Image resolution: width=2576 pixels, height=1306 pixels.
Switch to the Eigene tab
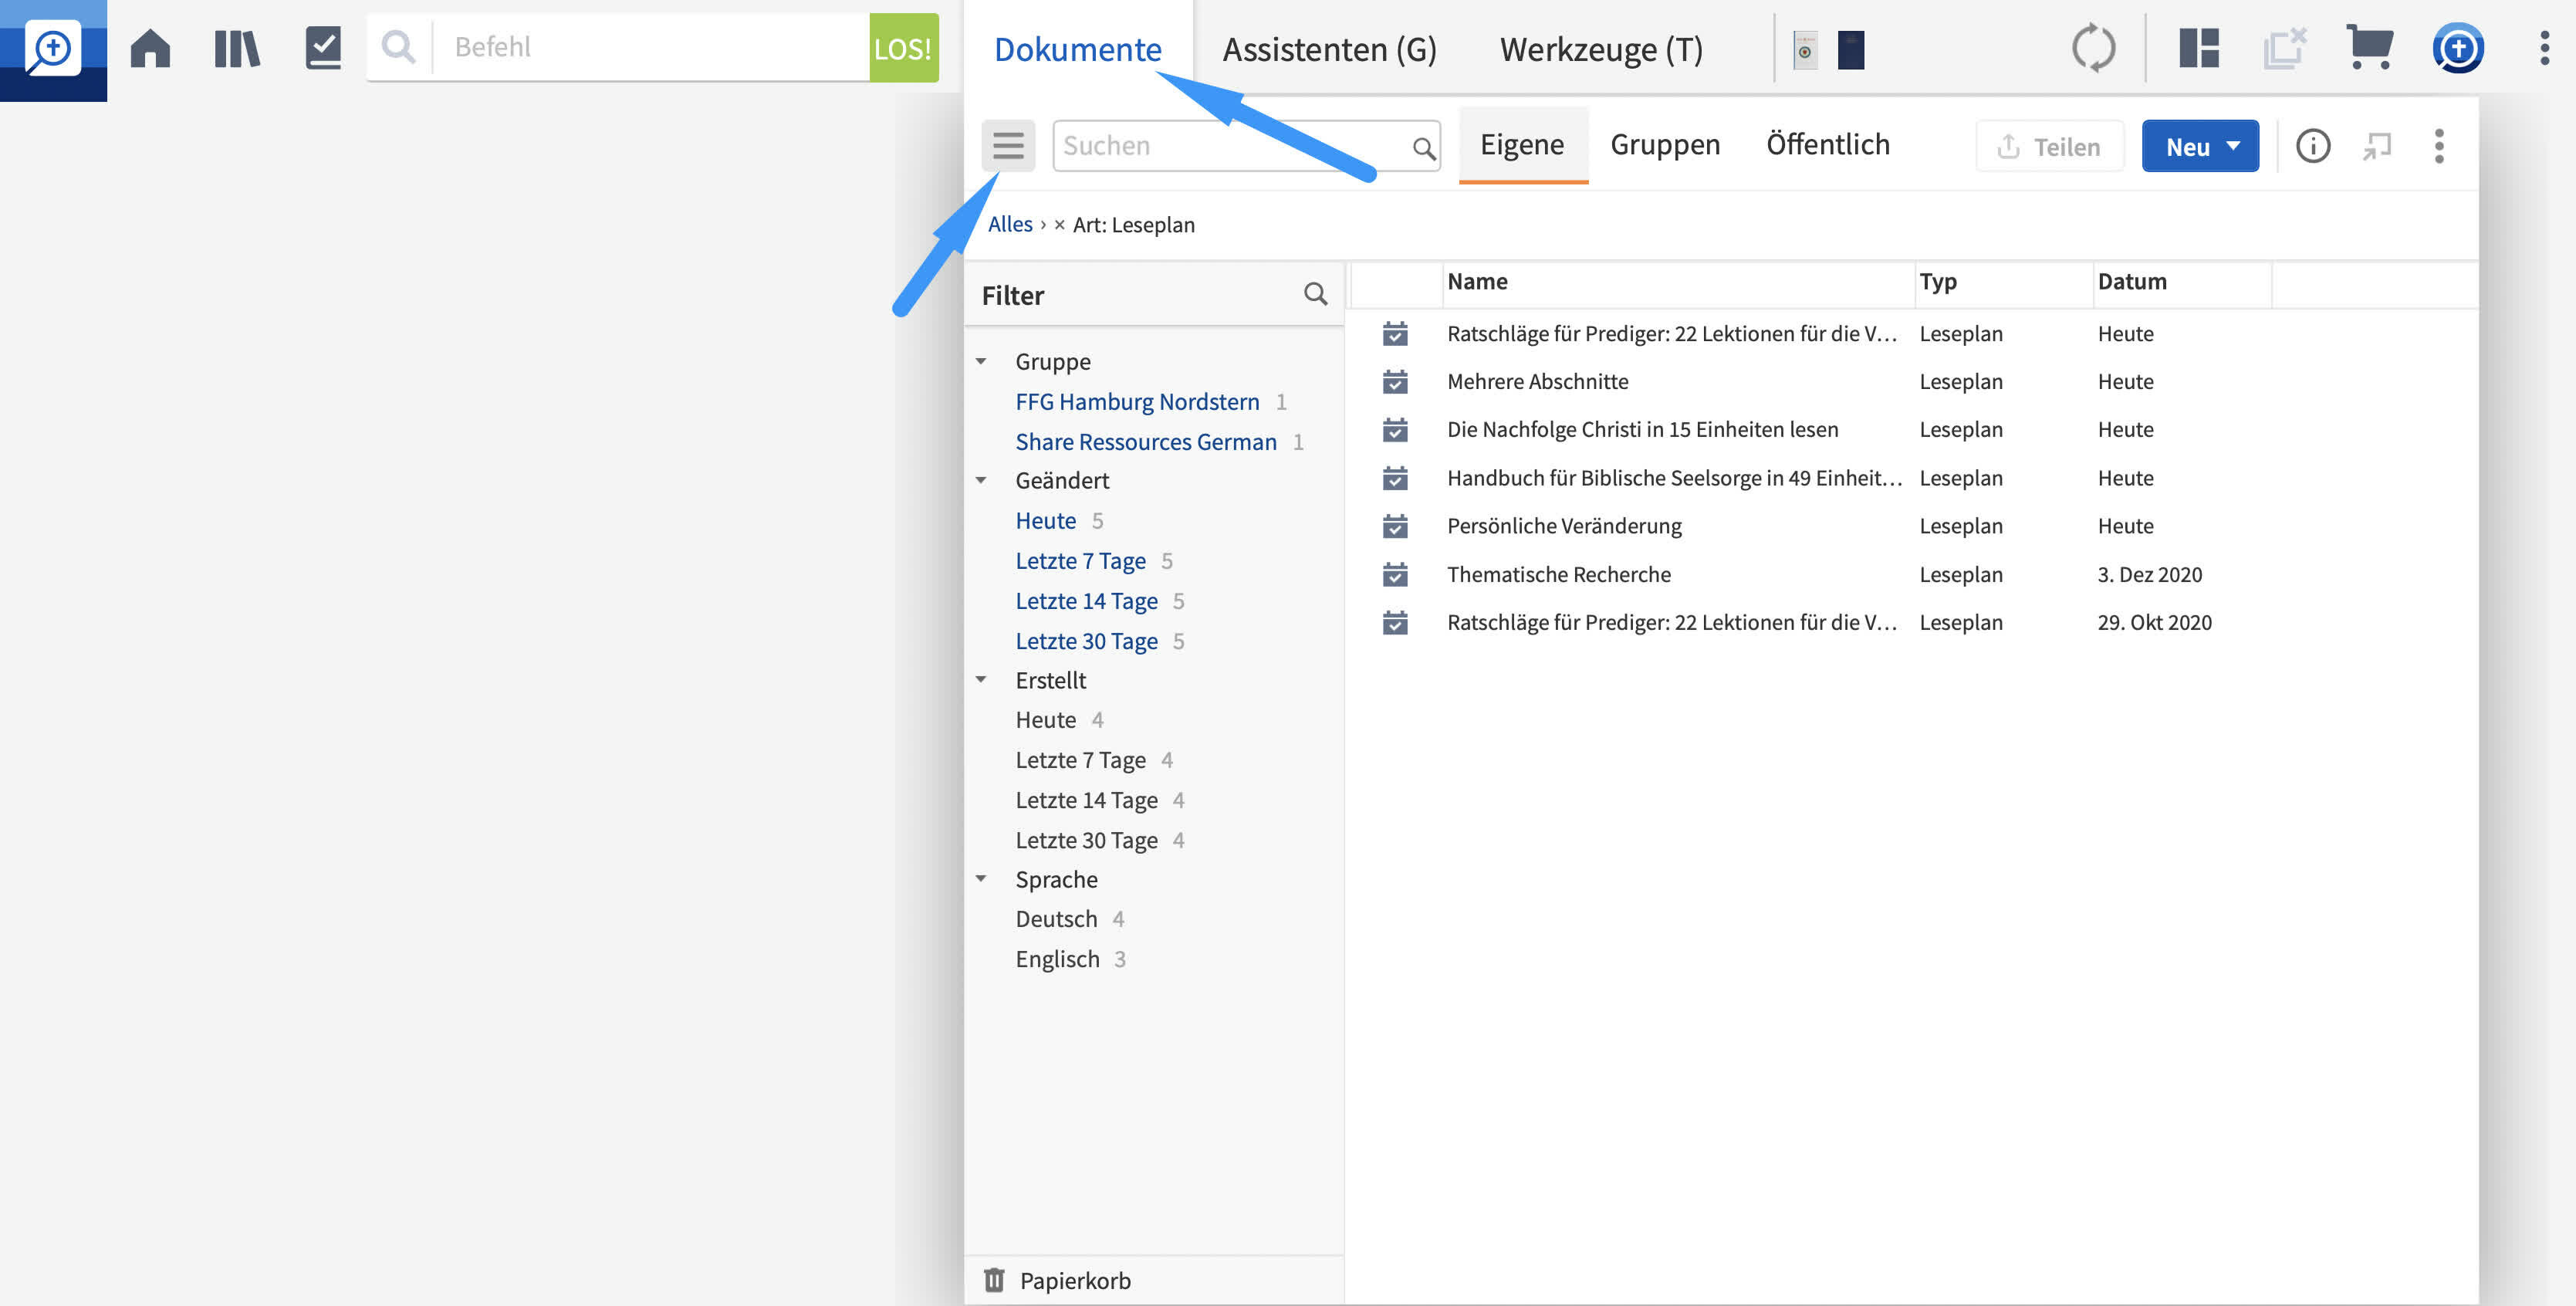tap(1522, 145)
